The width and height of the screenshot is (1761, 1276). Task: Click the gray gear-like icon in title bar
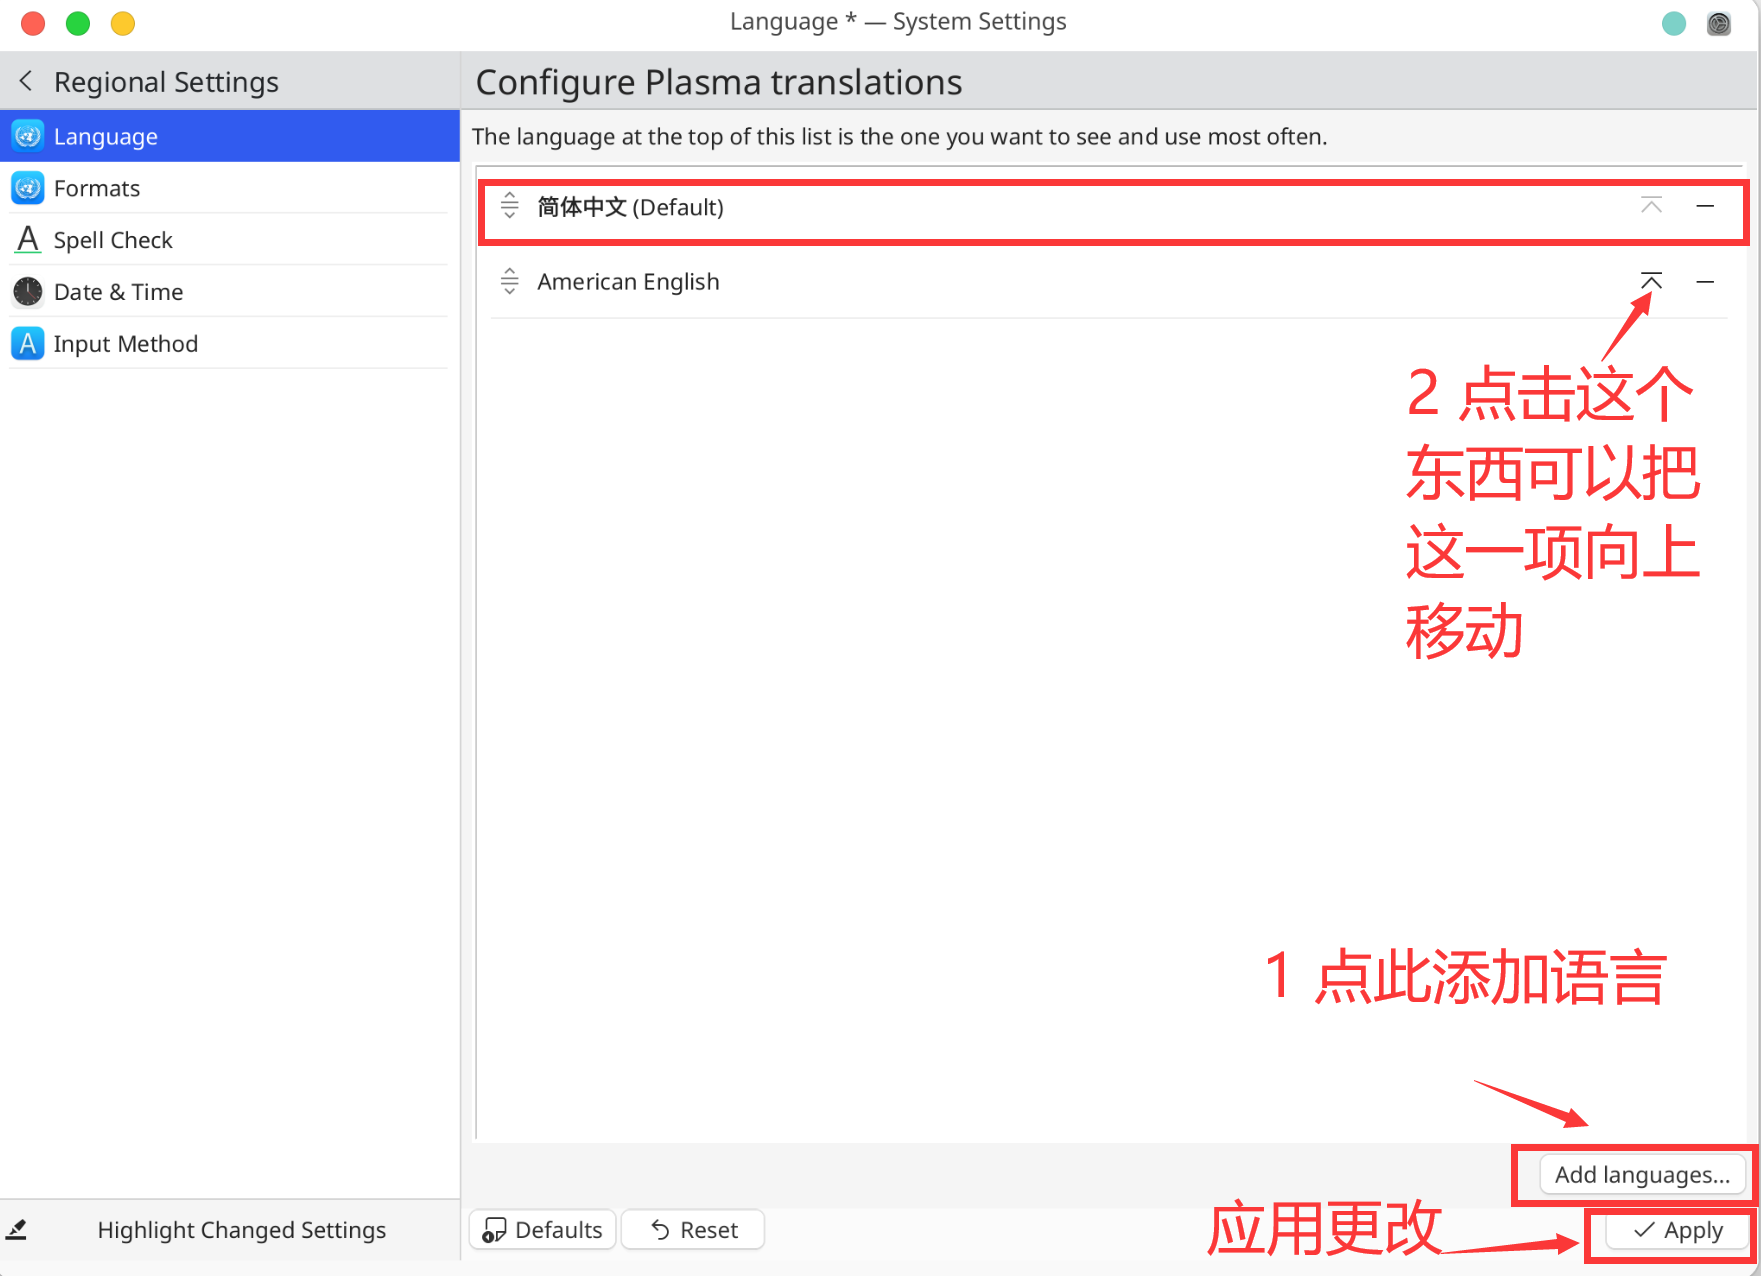(x=1719, y=23)
